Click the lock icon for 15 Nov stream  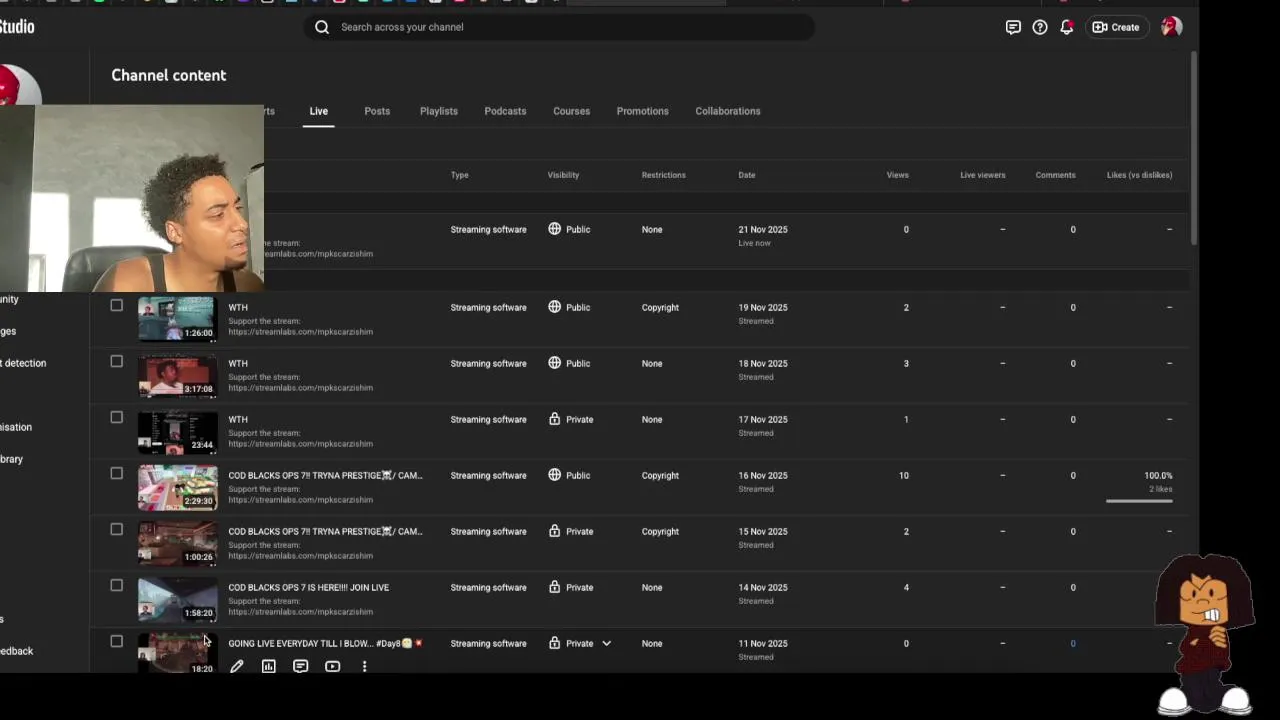pyautogui.click(x=554, y=531)
